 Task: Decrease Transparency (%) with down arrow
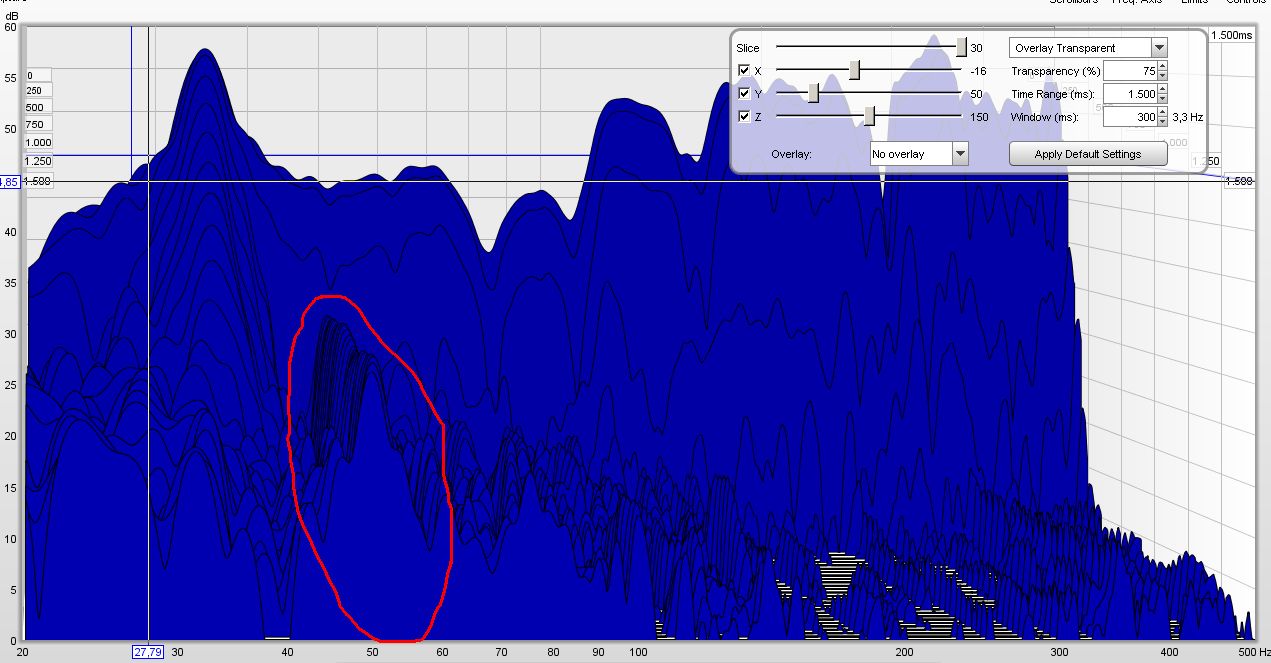(1162, 76)
